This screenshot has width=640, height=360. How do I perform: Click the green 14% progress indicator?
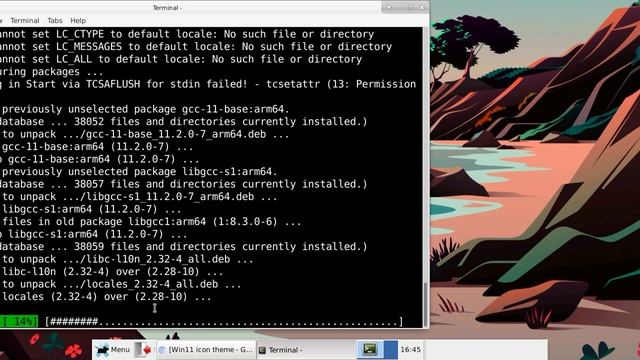pyautogui.click(x=19, y=322)
